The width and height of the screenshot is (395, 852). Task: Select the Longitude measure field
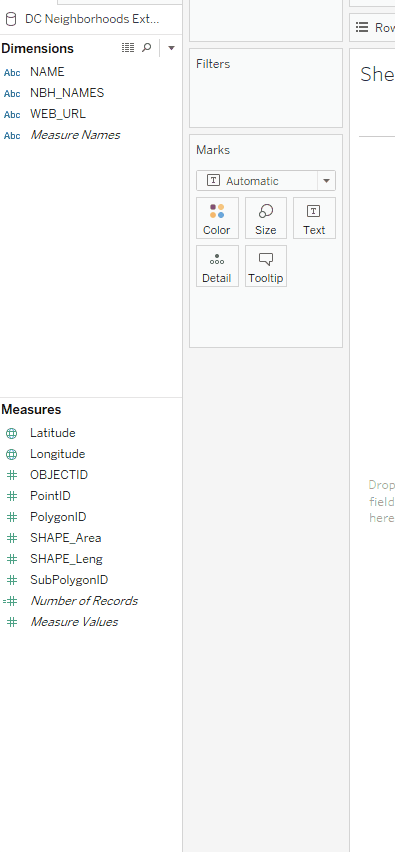pos(57,454)
